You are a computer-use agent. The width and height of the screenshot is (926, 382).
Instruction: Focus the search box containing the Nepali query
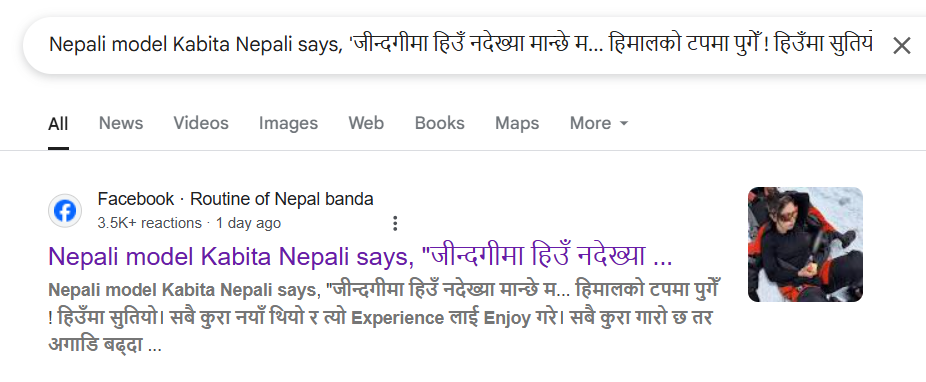click(461, 45)
